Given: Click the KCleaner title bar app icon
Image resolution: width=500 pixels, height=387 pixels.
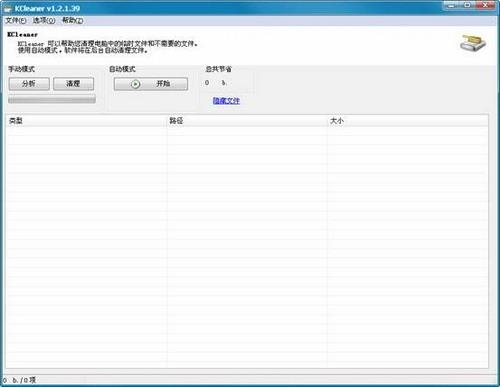Looking at the screenshot, I should pos(8,9).
